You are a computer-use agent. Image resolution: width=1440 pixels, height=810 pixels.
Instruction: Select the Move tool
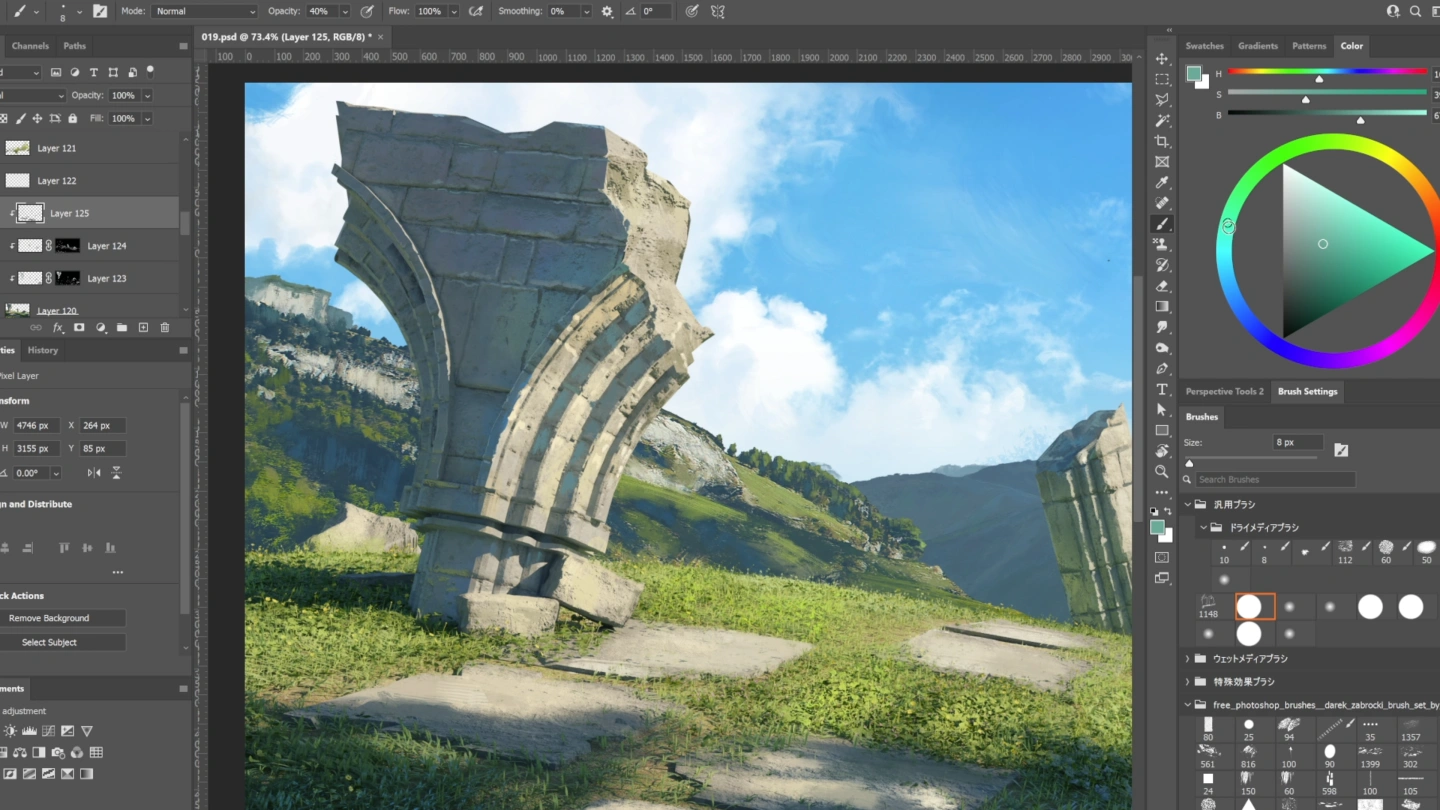(x=1162, y=59)
